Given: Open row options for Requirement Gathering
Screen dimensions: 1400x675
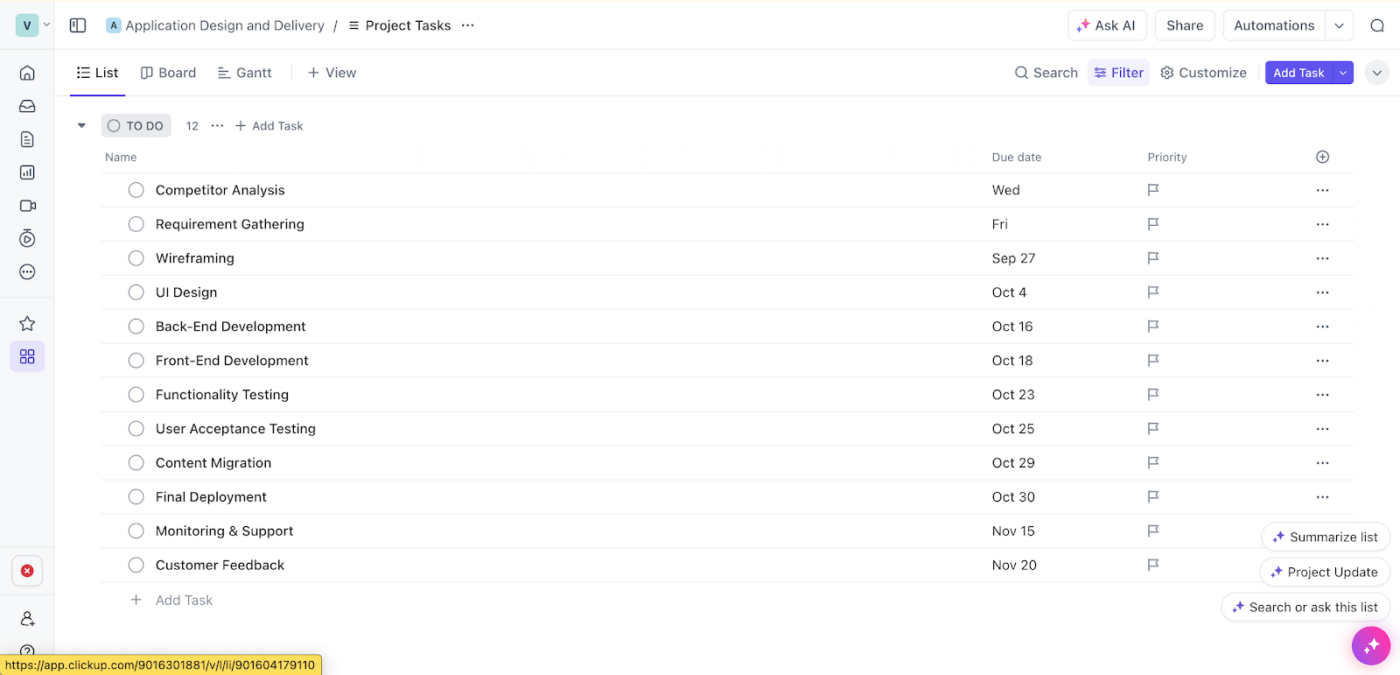Looking at the screenshot, I should point(1322,224).
